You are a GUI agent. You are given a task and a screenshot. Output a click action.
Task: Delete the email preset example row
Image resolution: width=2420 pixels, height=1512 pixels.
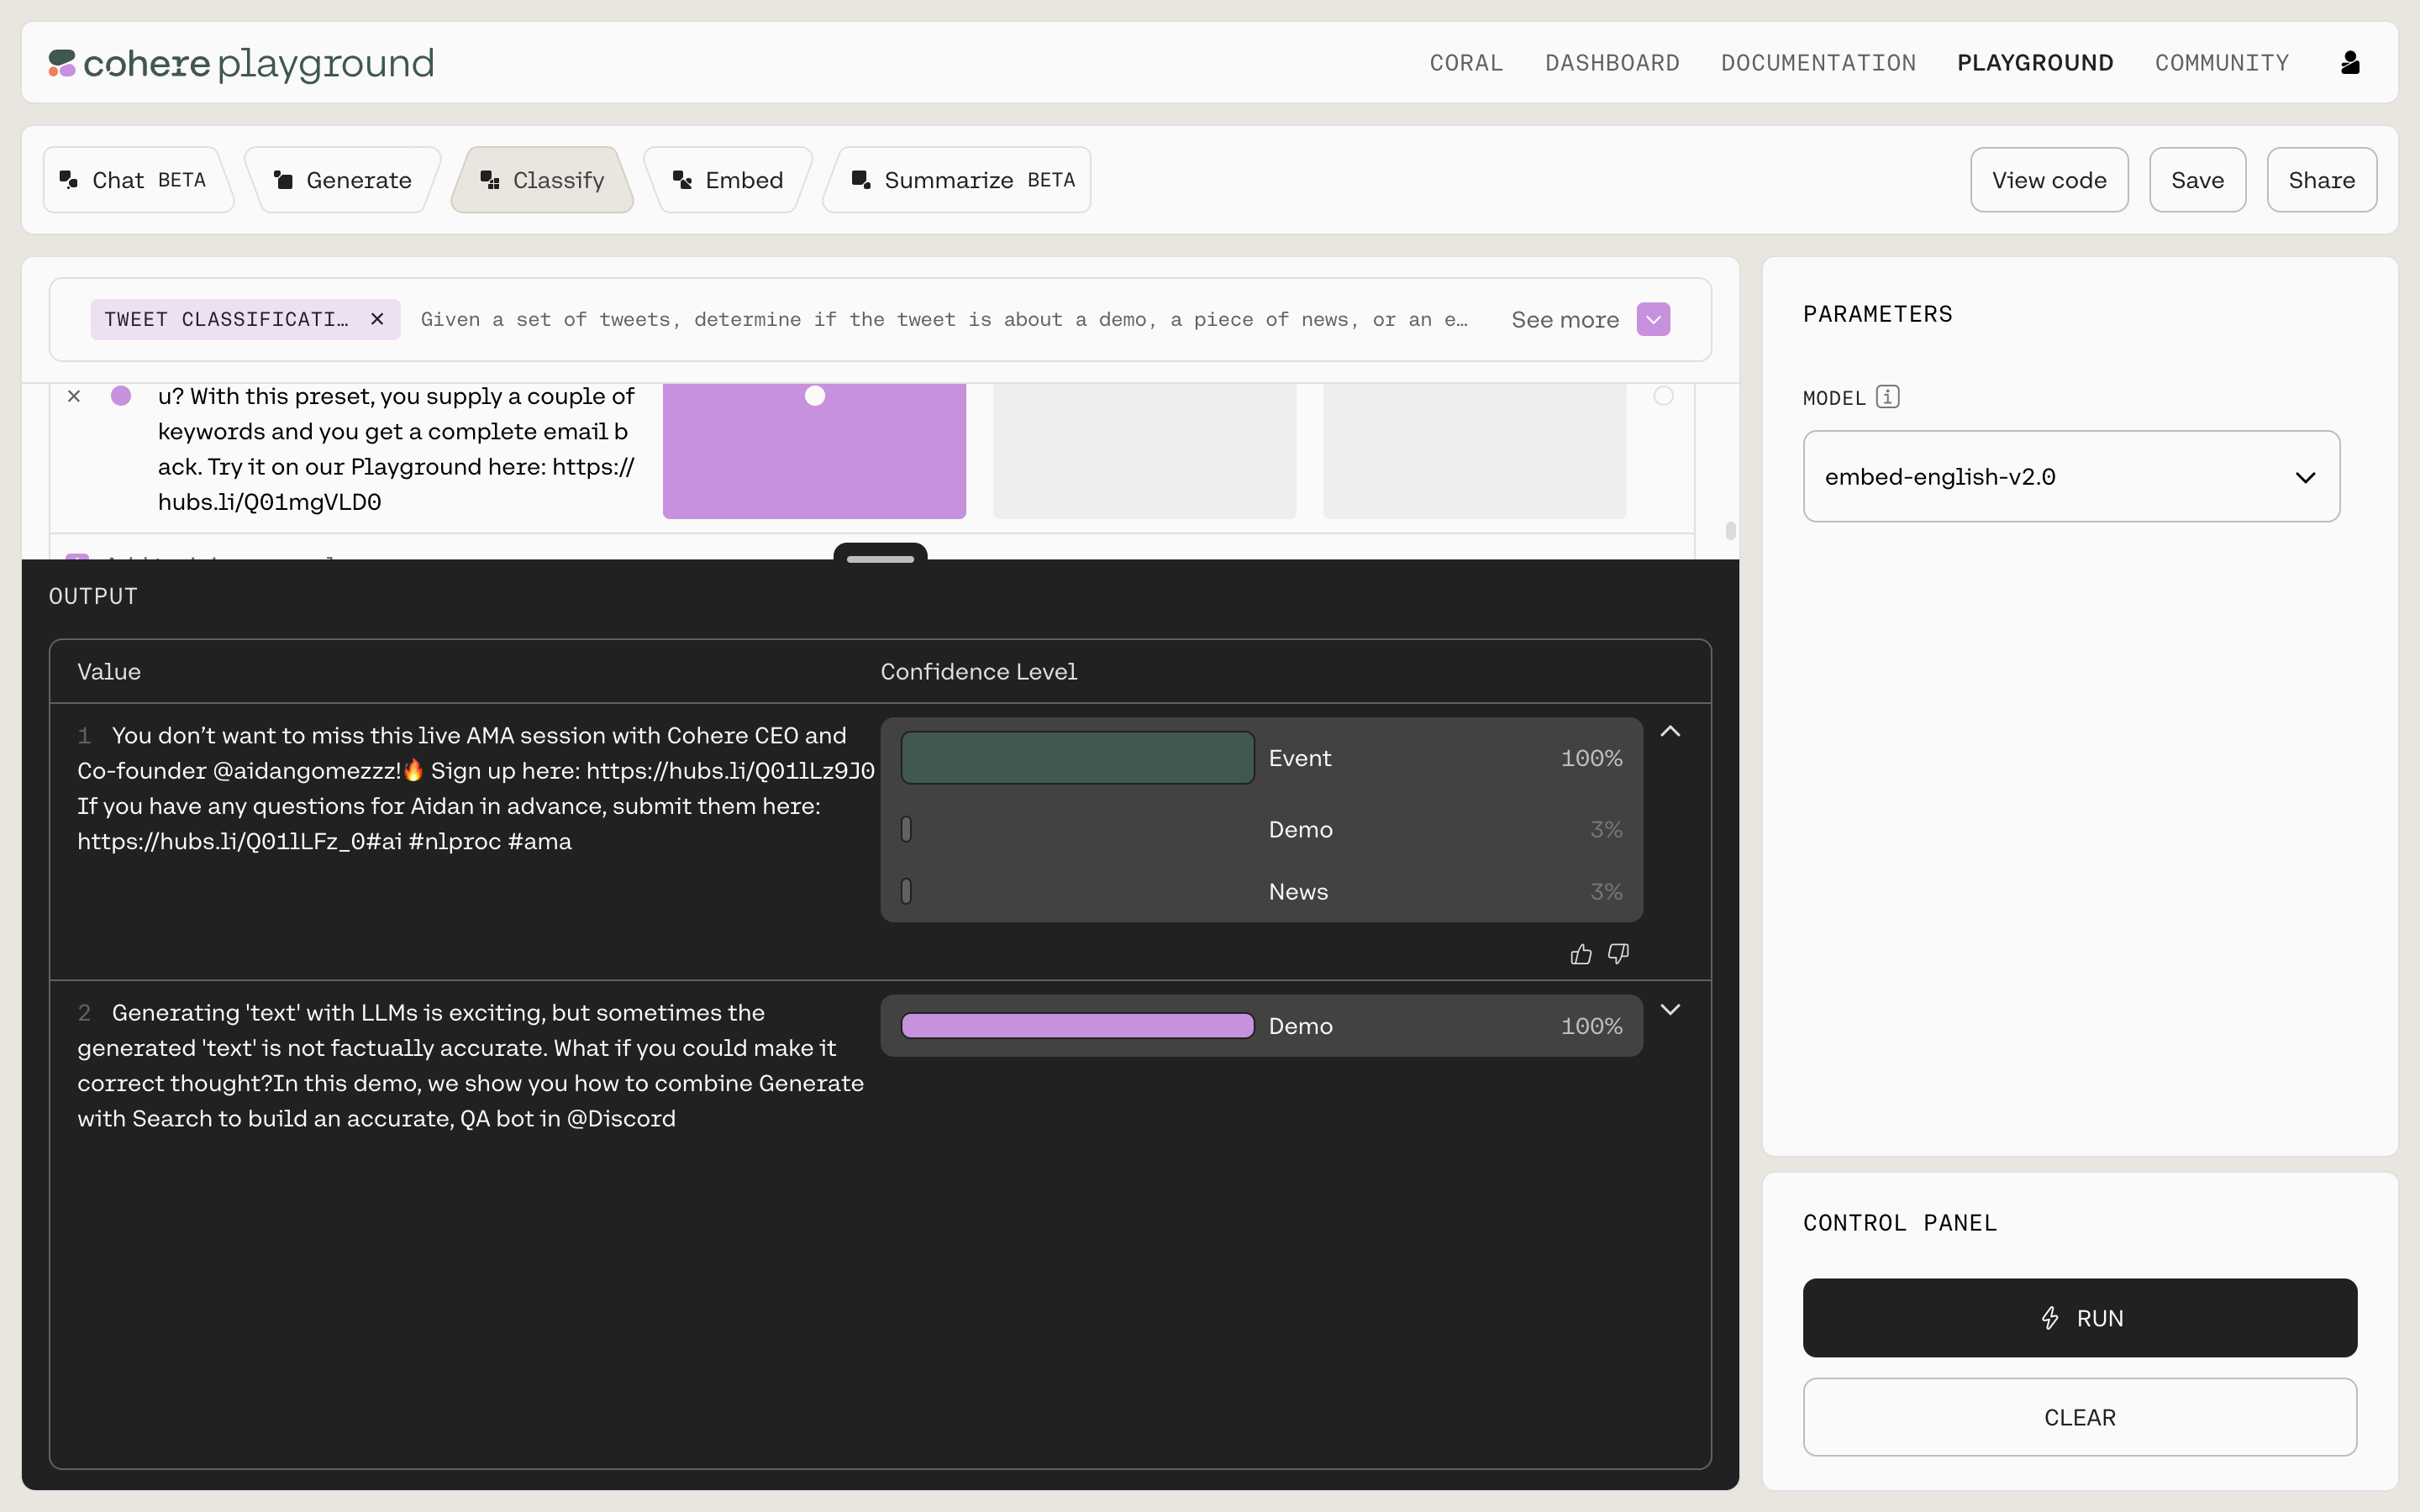[x=74, y=396]
